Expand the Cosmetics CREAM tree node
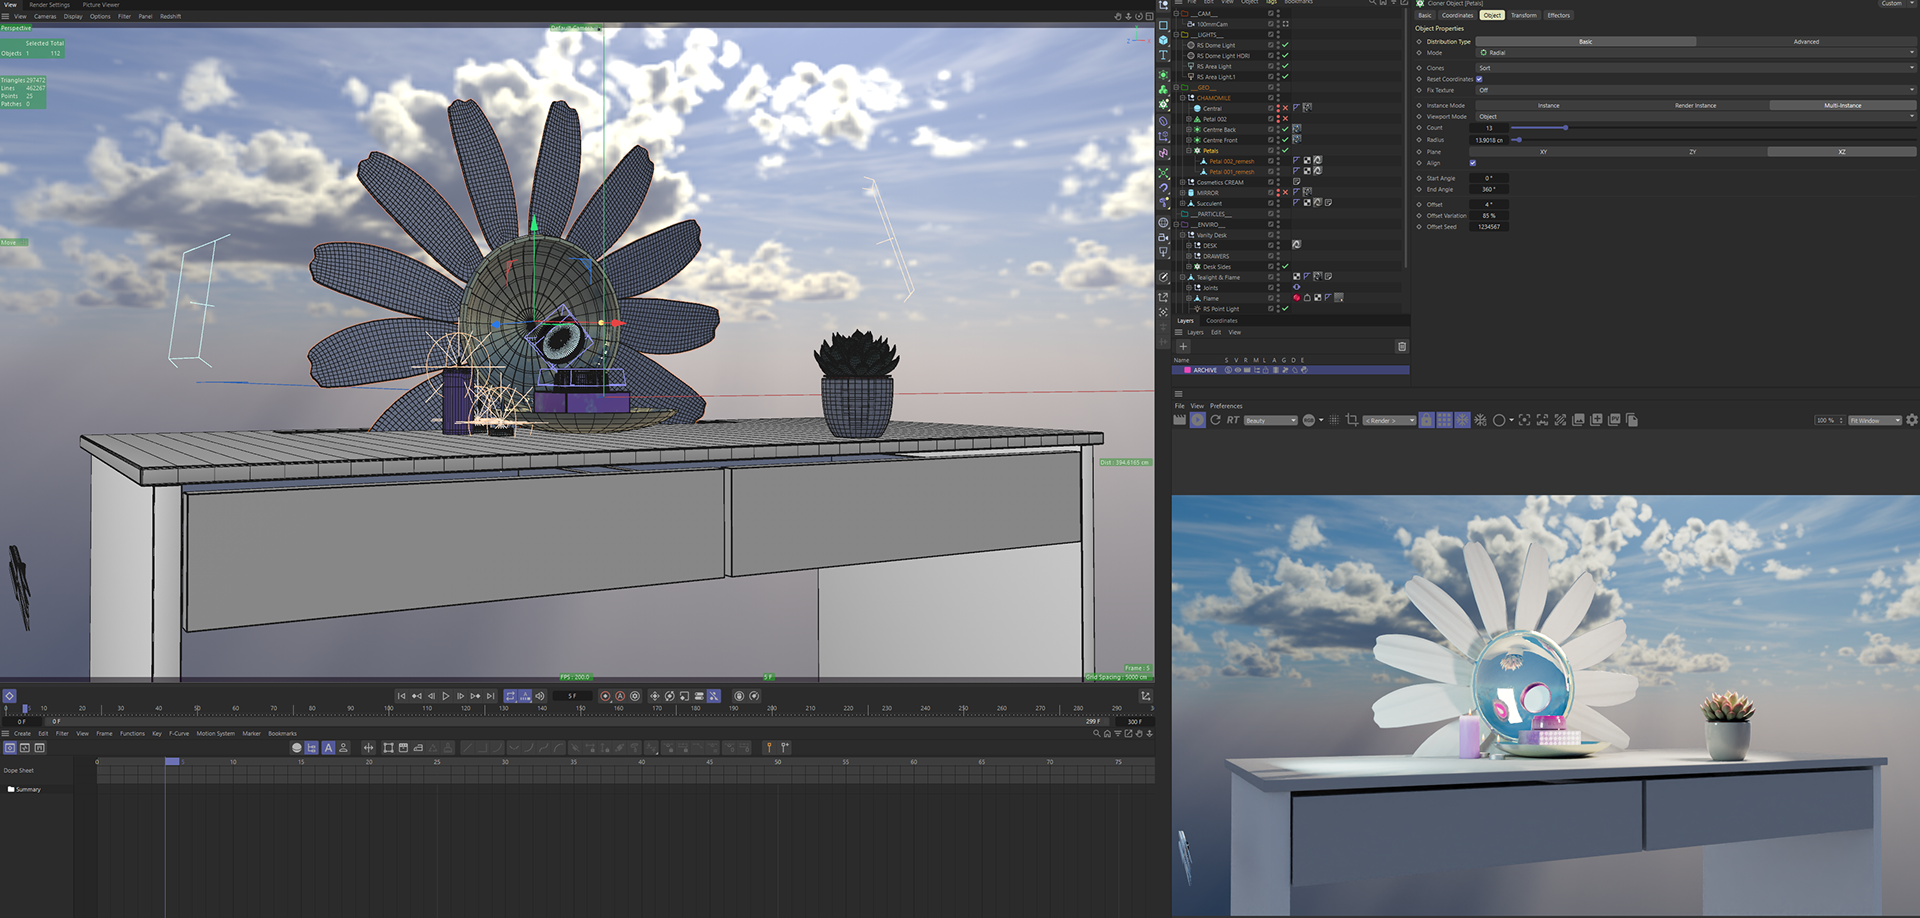The height and width of the screenshot is (918, 1920). click(1182, 182)
